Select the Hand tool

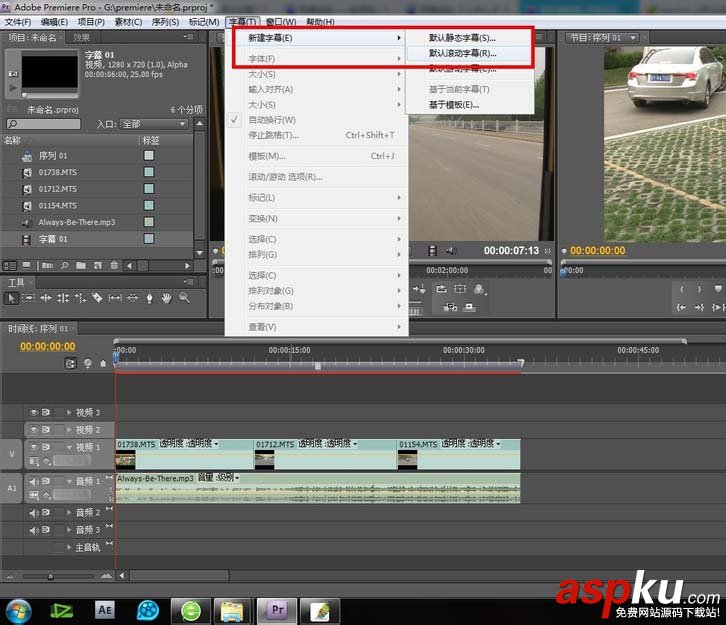point(167,298)
